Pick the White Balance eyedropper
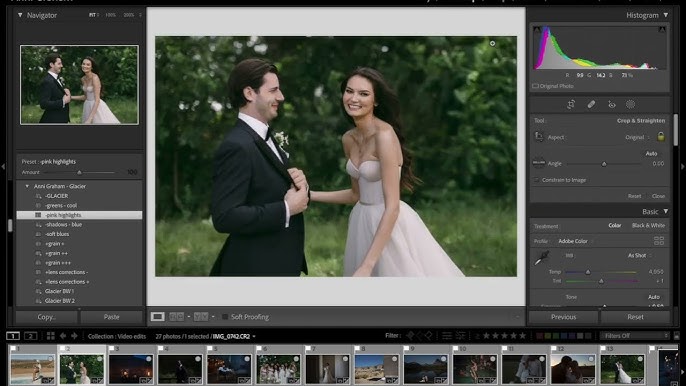 click(x=542, y=257)
